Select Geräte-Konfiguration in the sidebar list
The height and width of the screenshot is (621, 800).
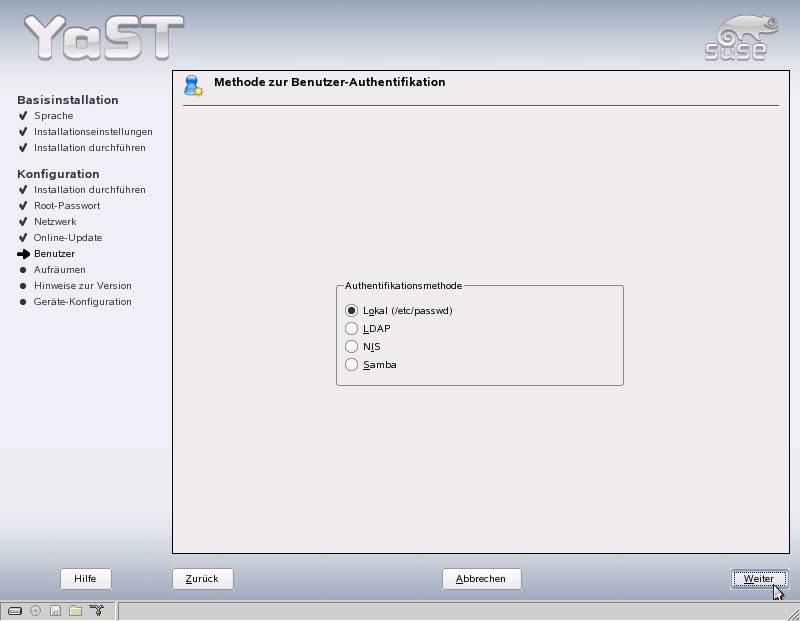point(82,302)
